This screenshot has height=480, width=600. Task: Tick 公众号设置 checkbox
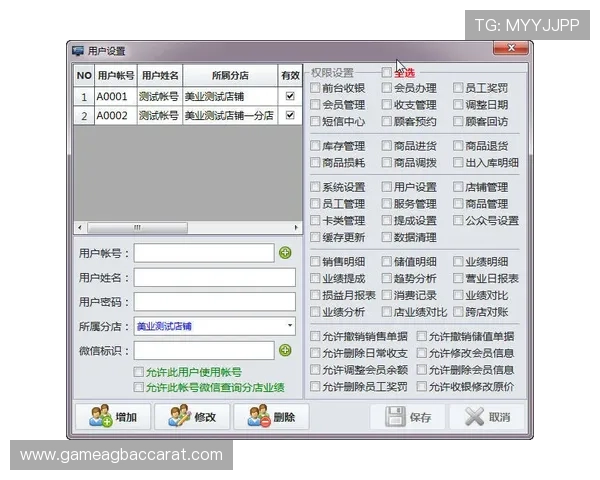[x=458, y=220]
